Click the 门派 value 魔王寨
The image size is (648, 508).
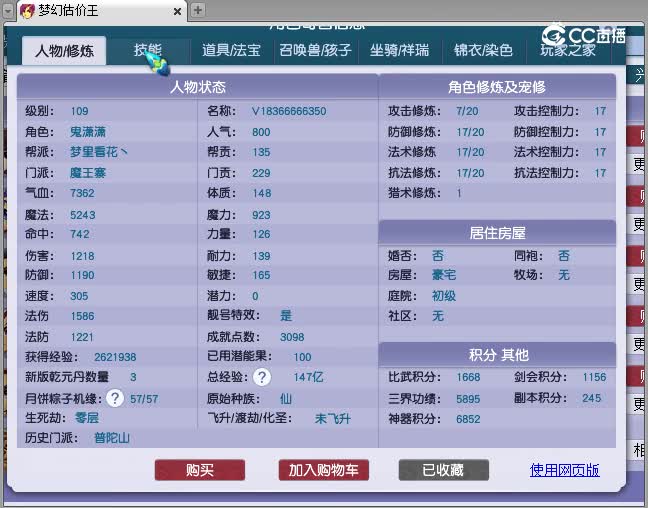point(88,173)
